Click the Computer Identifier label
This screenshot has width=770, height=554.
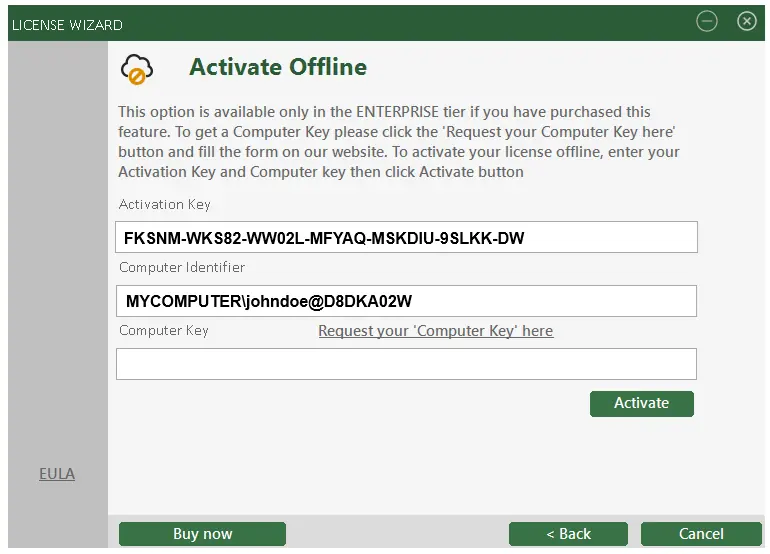[182, 268]
